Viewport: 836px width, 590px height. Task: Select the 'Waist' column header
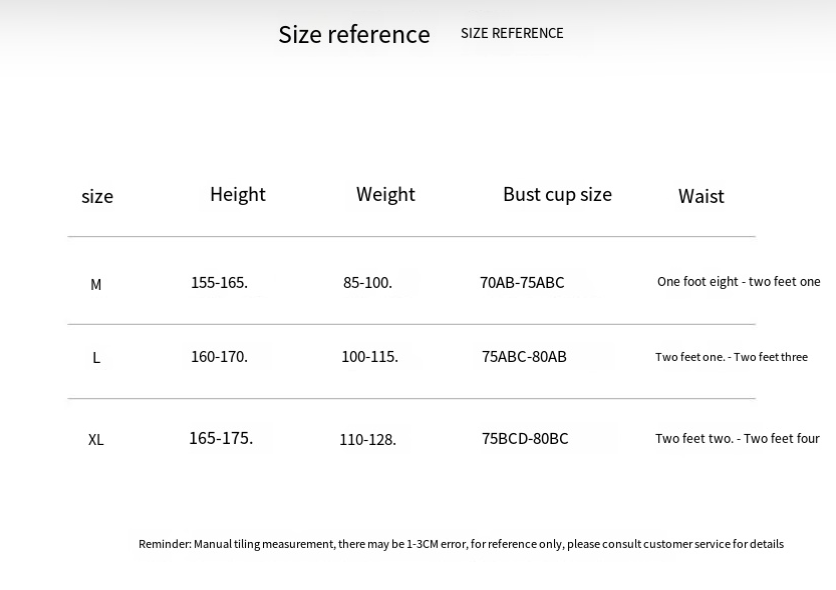click(701, 196)
